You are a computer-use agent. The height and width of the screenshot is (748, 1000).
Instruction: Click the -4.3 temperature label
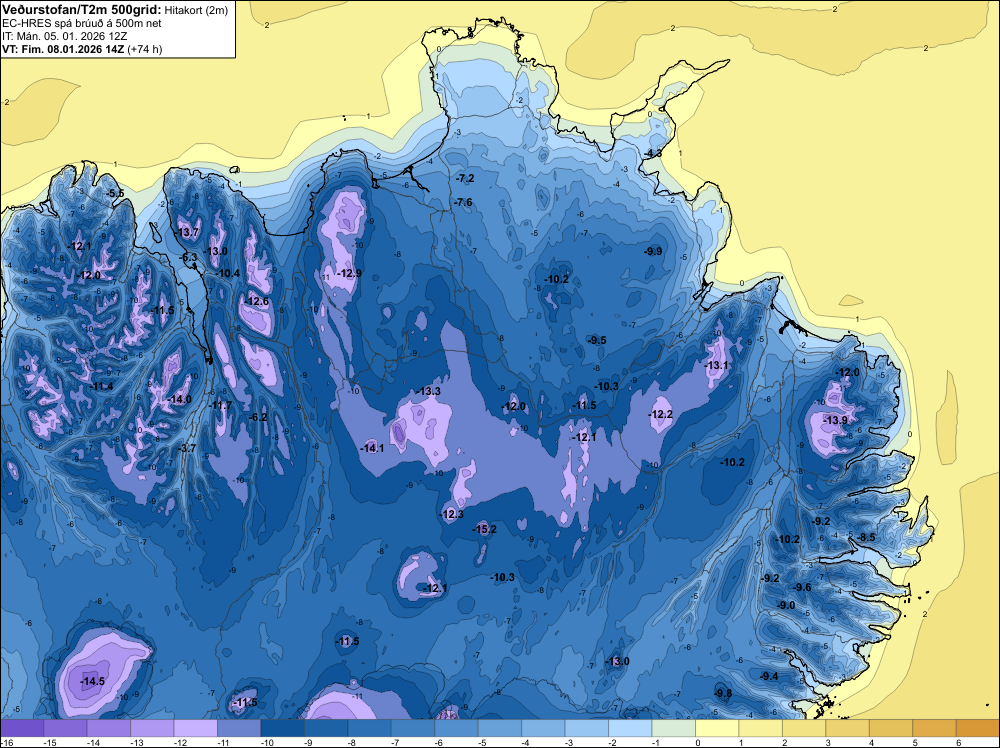click(653, 153)
